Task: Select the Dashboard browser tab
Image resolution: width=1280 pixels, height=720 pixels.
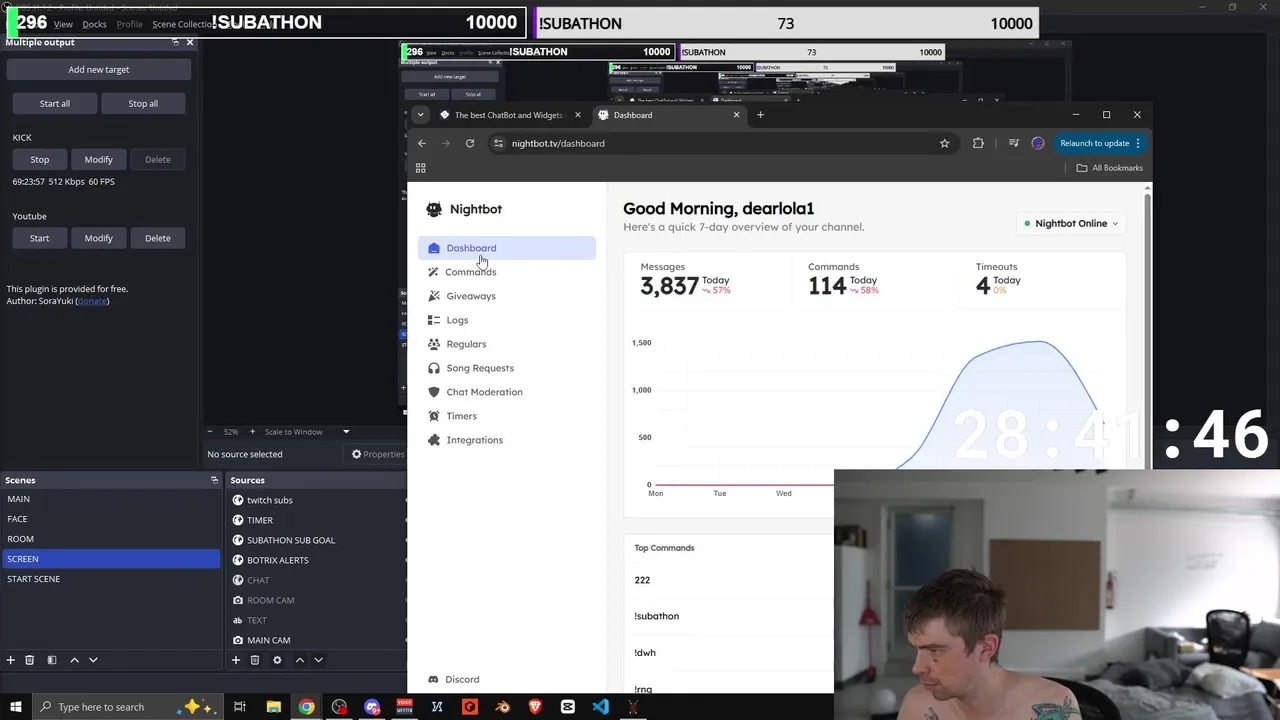Action: click(x=668, y=115)
